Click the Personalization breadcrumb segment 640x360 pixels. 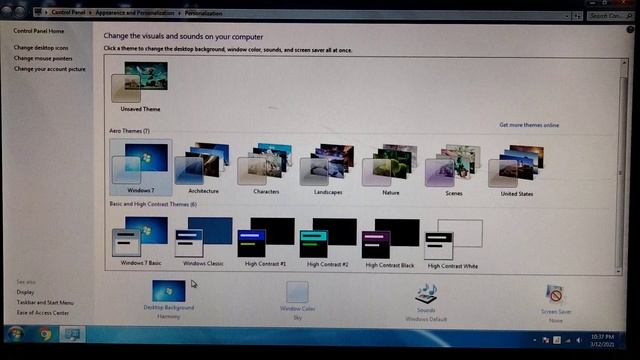pos(203,13)
